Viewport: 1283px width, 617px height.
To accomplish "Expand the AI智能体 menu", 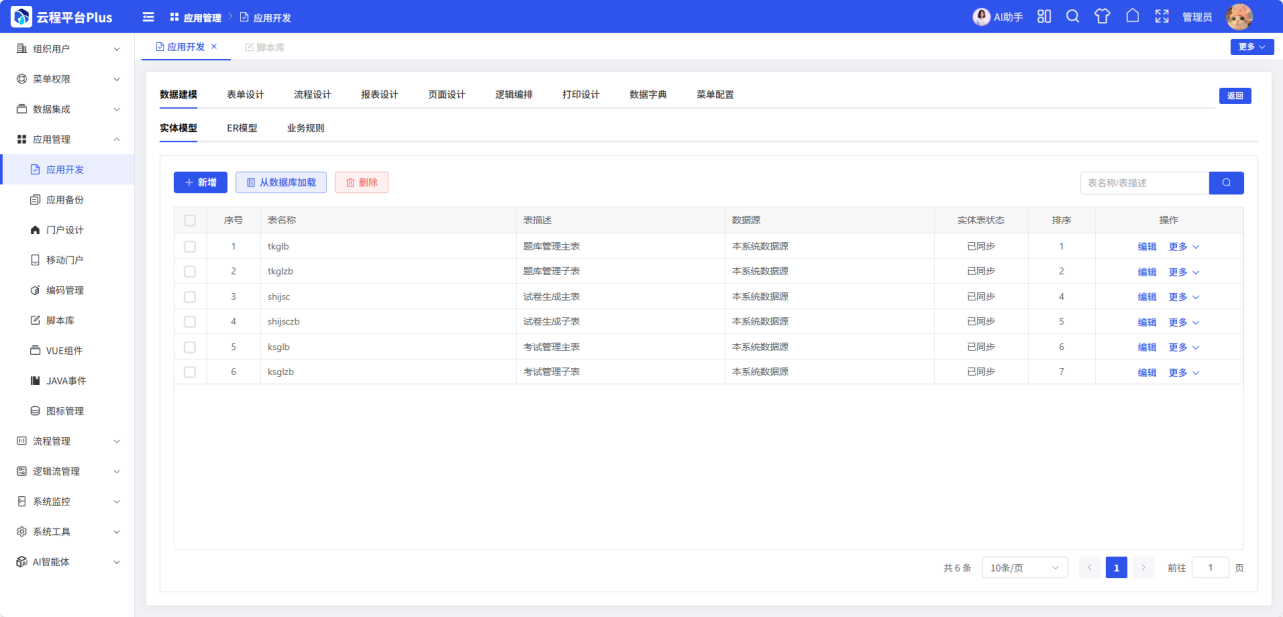I will (67, 562).
